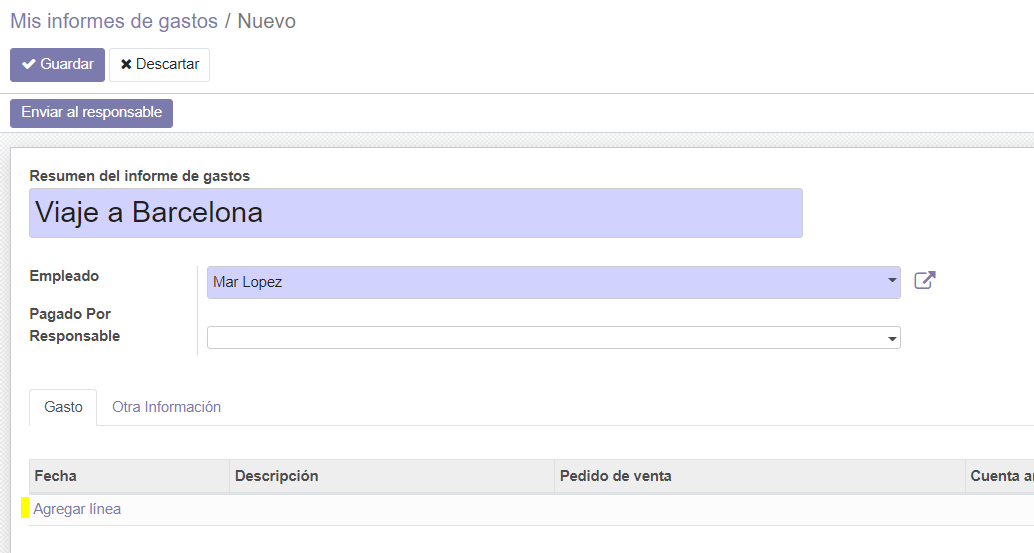Viewport: 1034px width, 553px height.
Task: Open the Responsable dropdown arrow
Action: click(x=892, y=338)
